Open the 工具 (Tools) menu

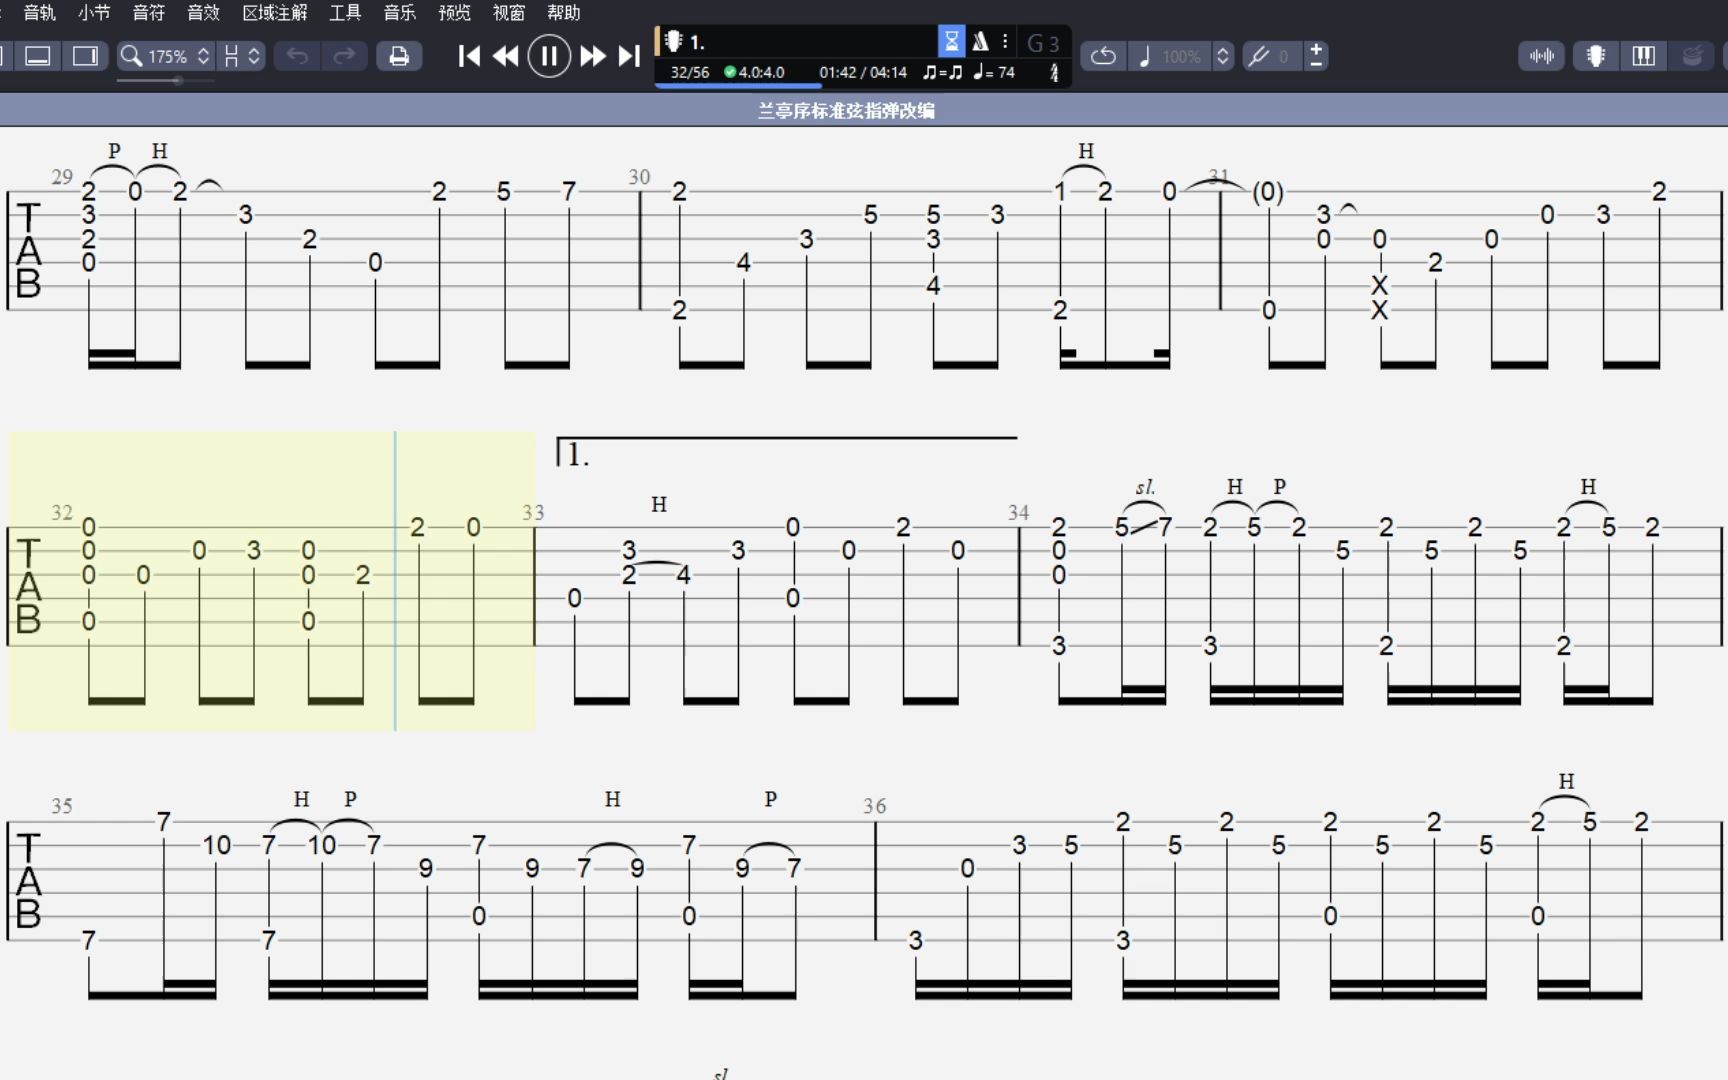(x=345, y=12)
